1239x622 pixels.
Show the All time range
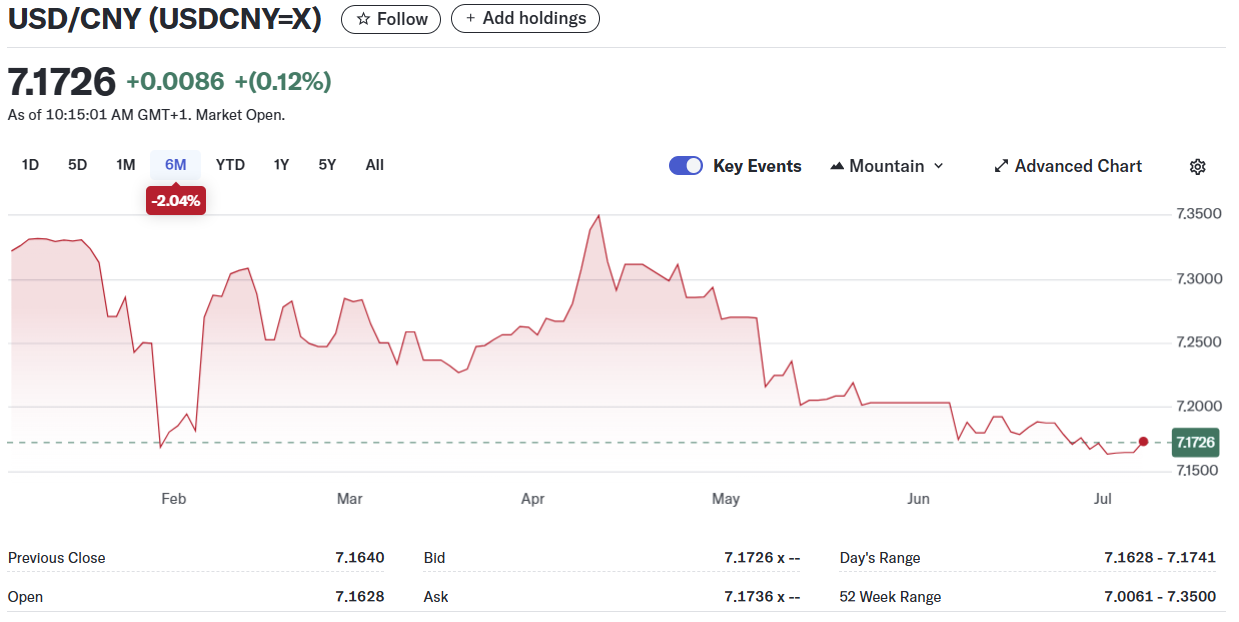pos(374,165)
